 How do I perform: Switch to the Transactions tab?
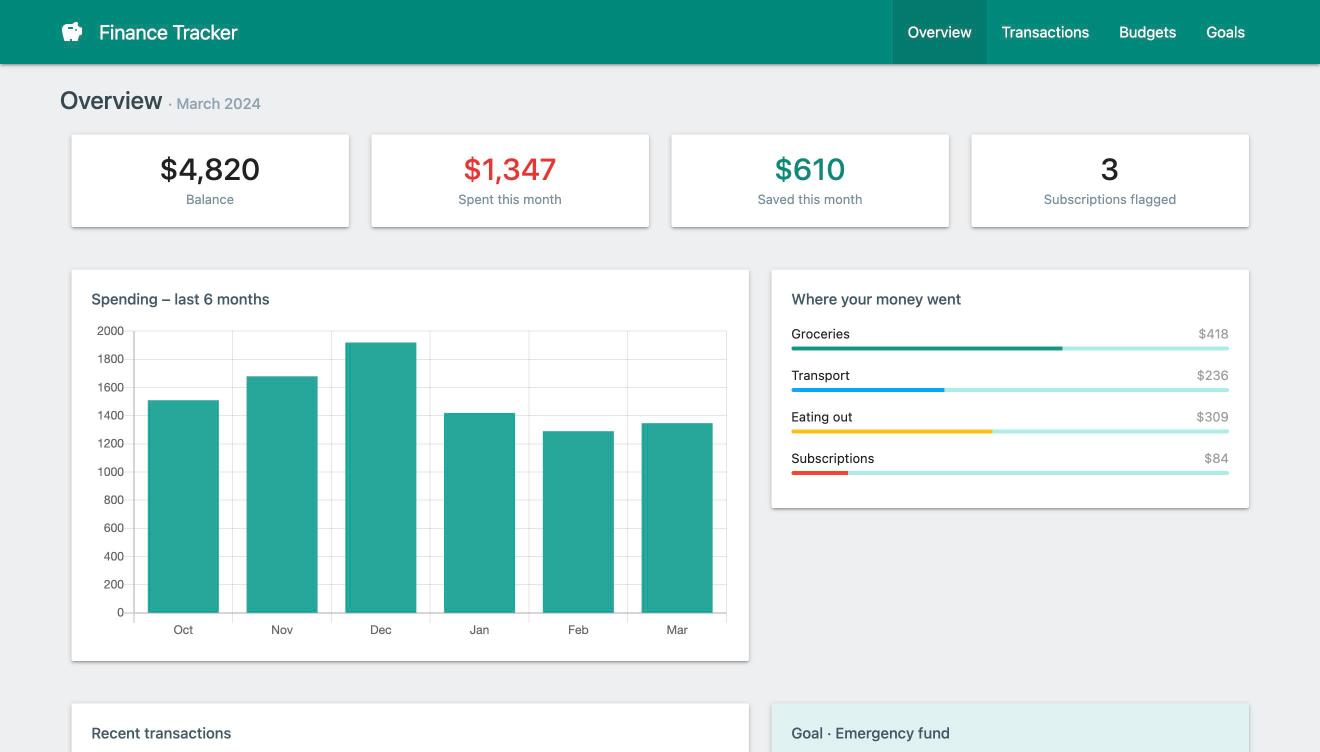(x=1045, y=32)
